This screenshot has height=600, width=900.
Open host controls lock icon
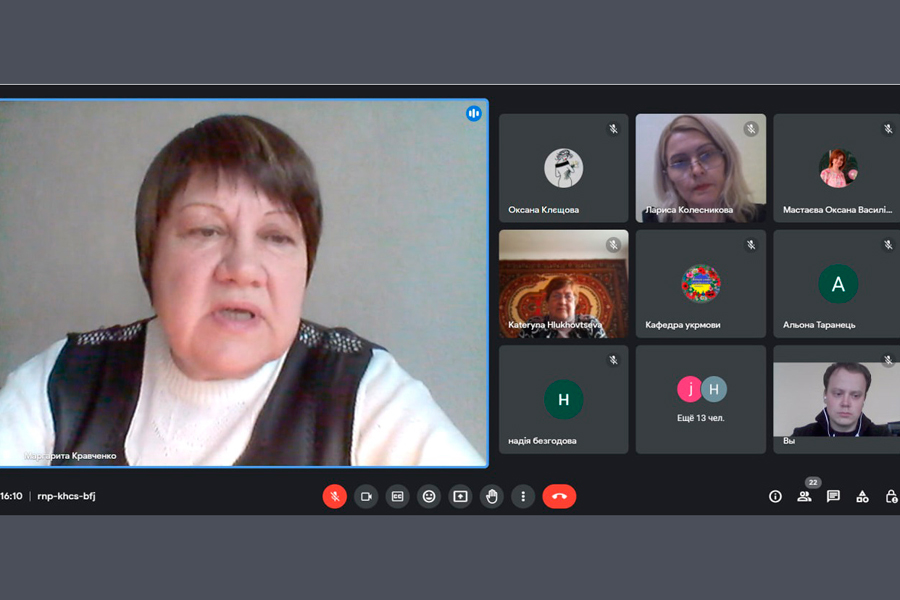click(891, 497)
